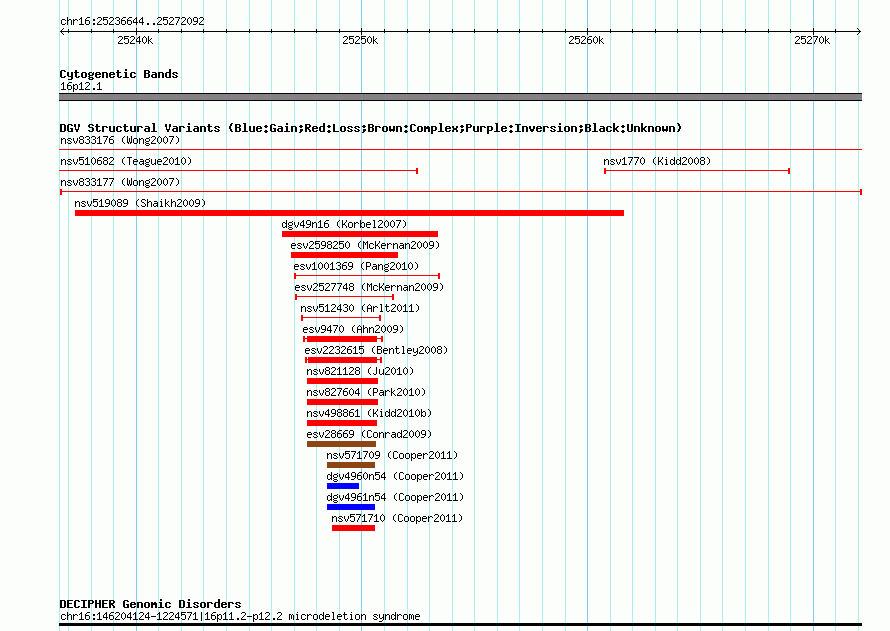Viewport: 890px width, 631px height.
Task: Open the 16p11.2-p12.2 microdeletion syndrome entry
Action: tap(240, 616)
